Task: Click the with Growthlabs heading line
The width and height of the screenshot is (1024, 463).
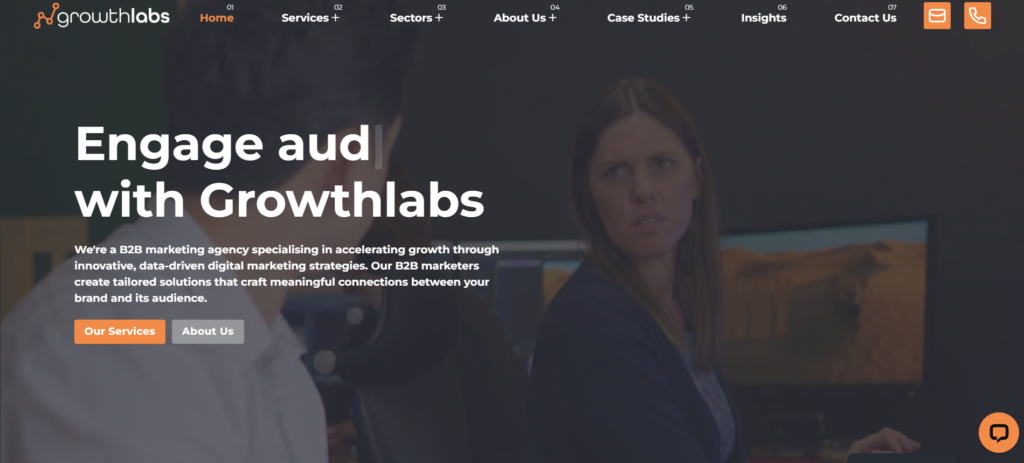Action: coord(280,201)
